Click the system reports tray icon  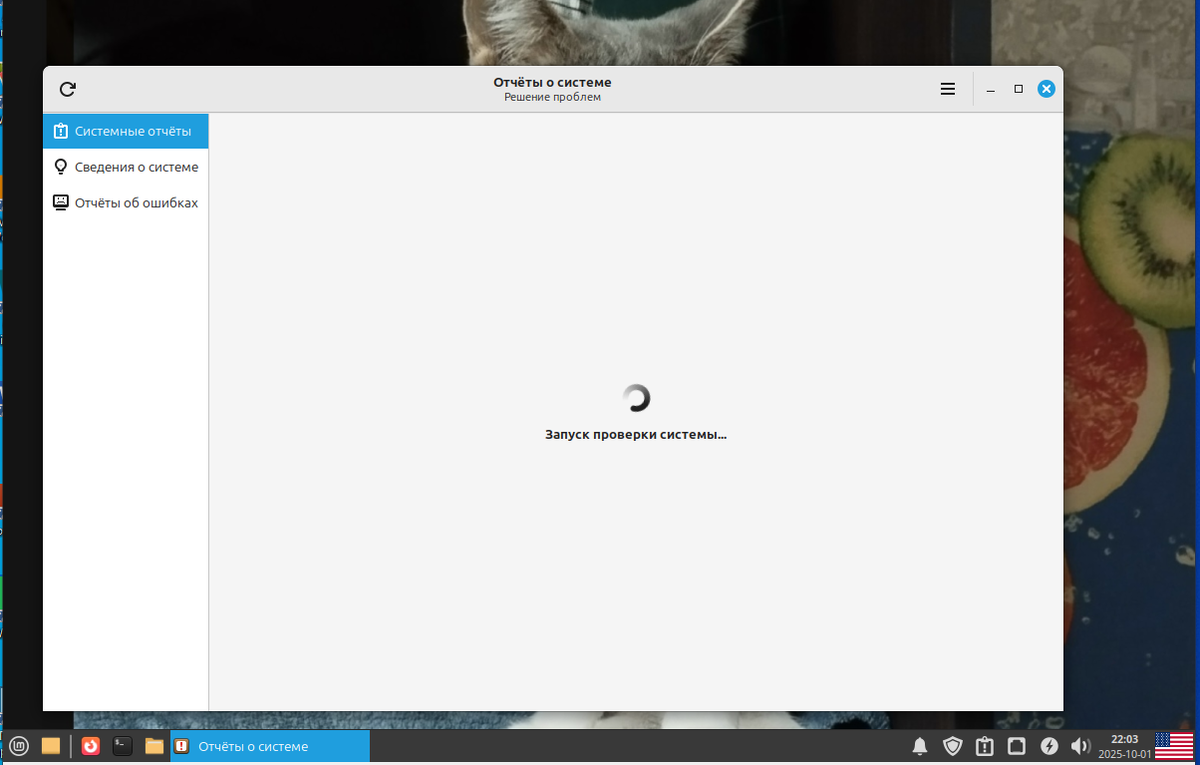click(984, 746)
